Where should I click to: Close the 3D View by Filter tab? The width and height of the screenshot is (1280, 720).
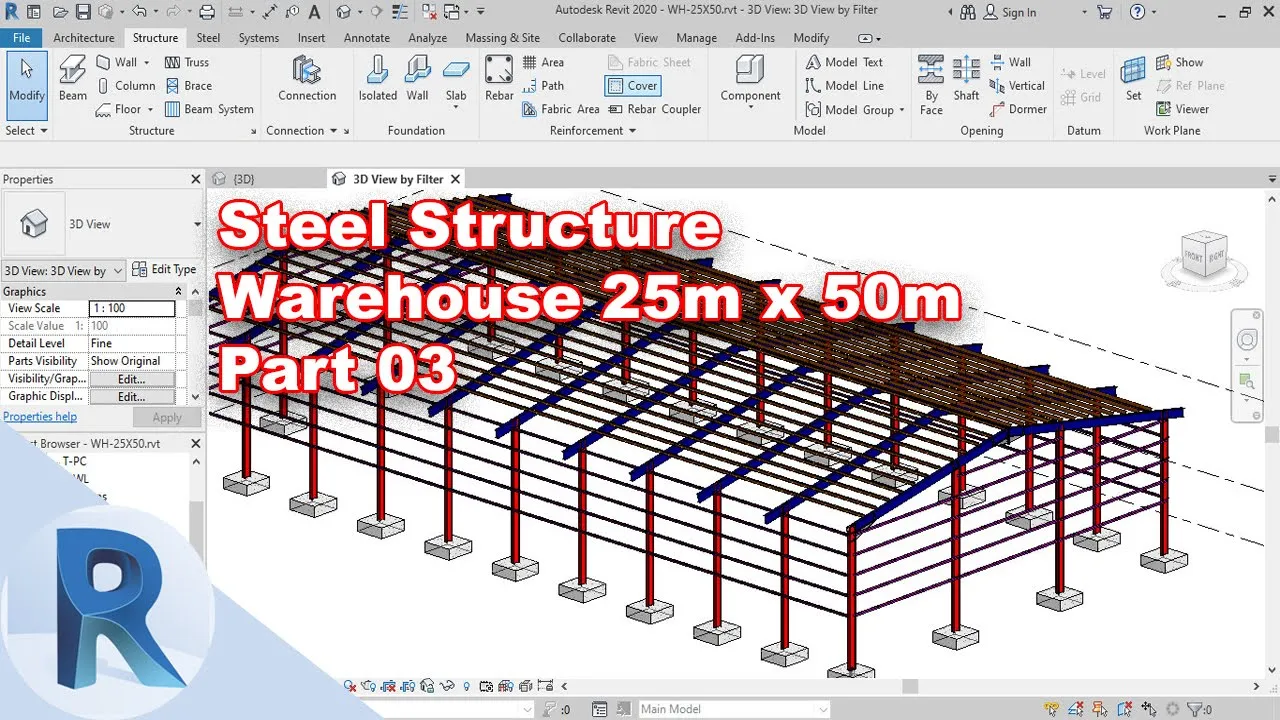tap(455, 179)
